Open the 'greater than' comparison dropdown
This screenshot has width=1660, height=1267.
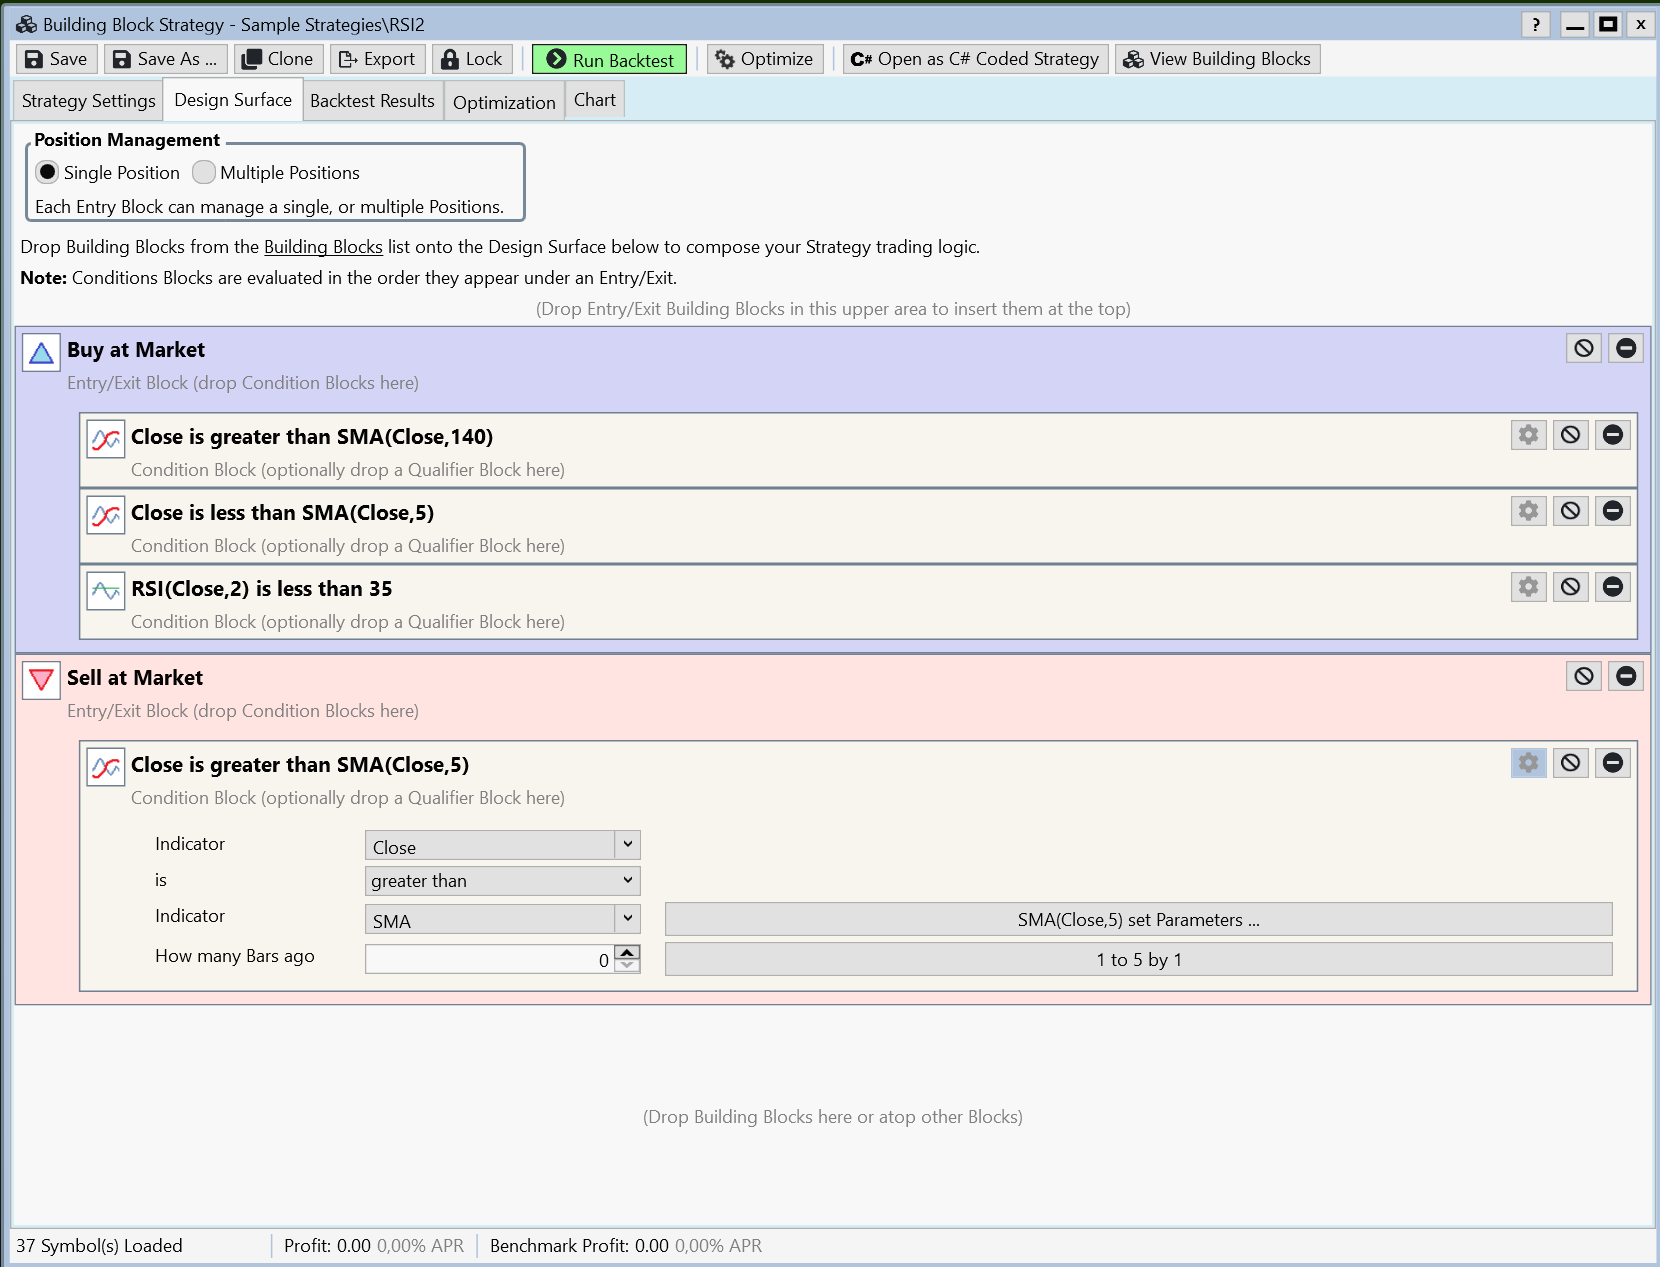(502, 881)
